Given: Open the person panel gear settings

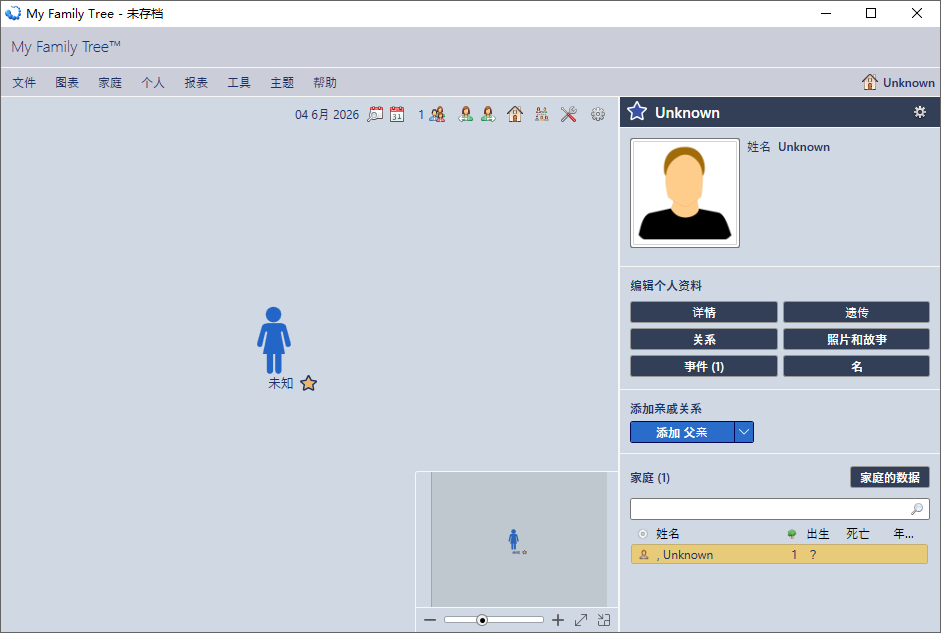Looking at the screenshot, I should tap(919, 112).
